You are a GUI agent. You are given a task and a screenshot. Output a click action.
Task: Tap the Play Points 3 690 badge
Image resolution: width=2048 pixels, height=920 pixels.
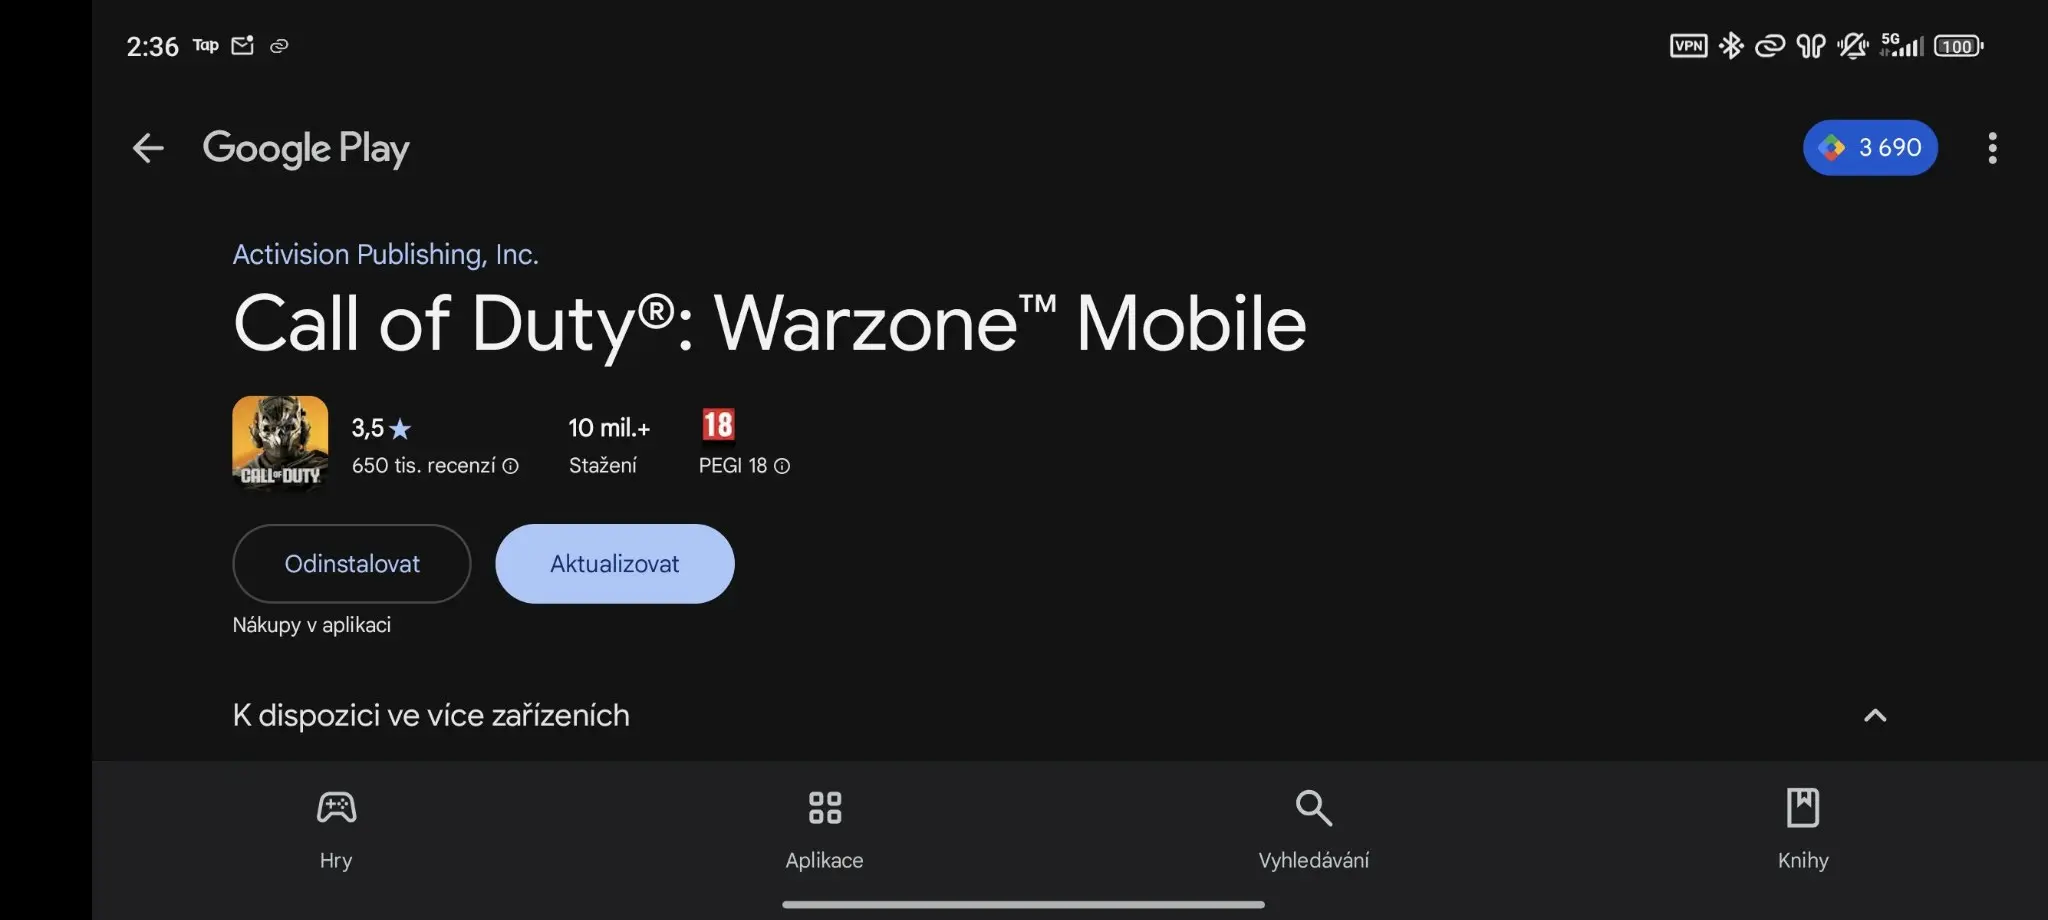point(1870,148)
